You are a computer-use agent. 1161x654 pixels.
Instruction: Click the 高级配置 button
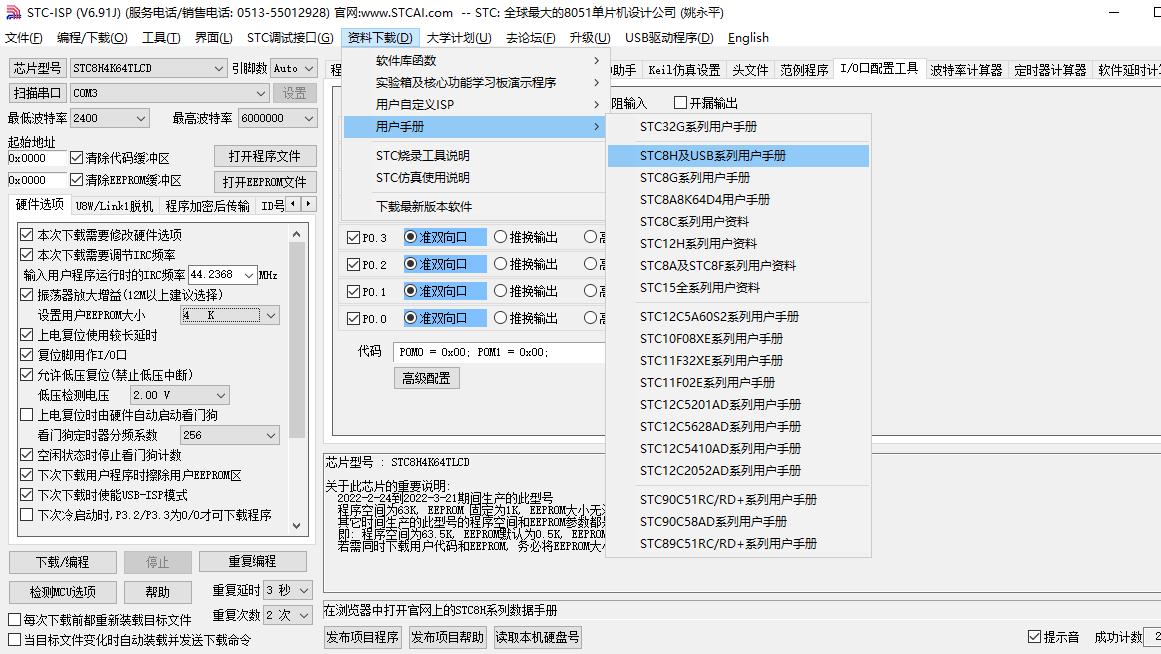(x=426, y=378)
